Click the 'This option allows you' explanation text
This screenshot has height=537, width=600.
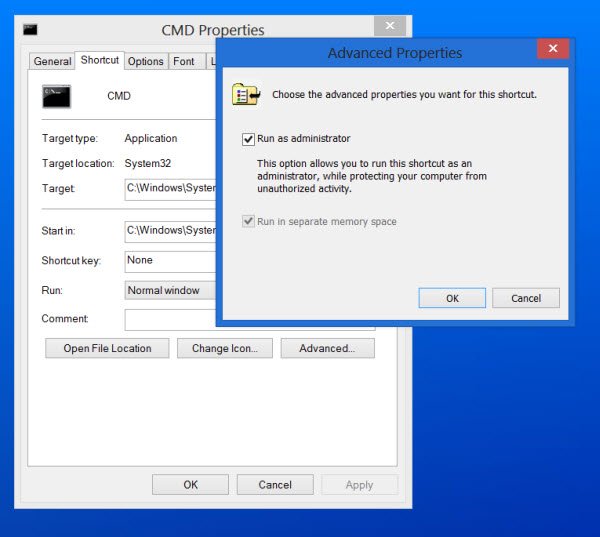[372, 176]
